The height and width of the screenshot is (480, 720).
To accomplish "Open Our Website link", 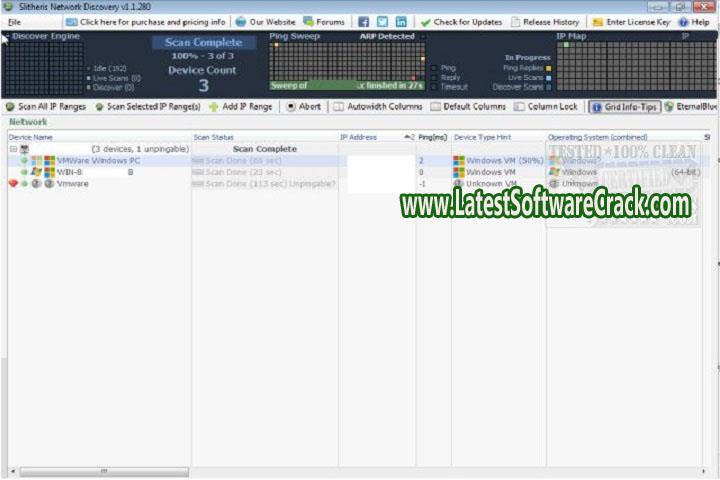I will tap(265, 22).
